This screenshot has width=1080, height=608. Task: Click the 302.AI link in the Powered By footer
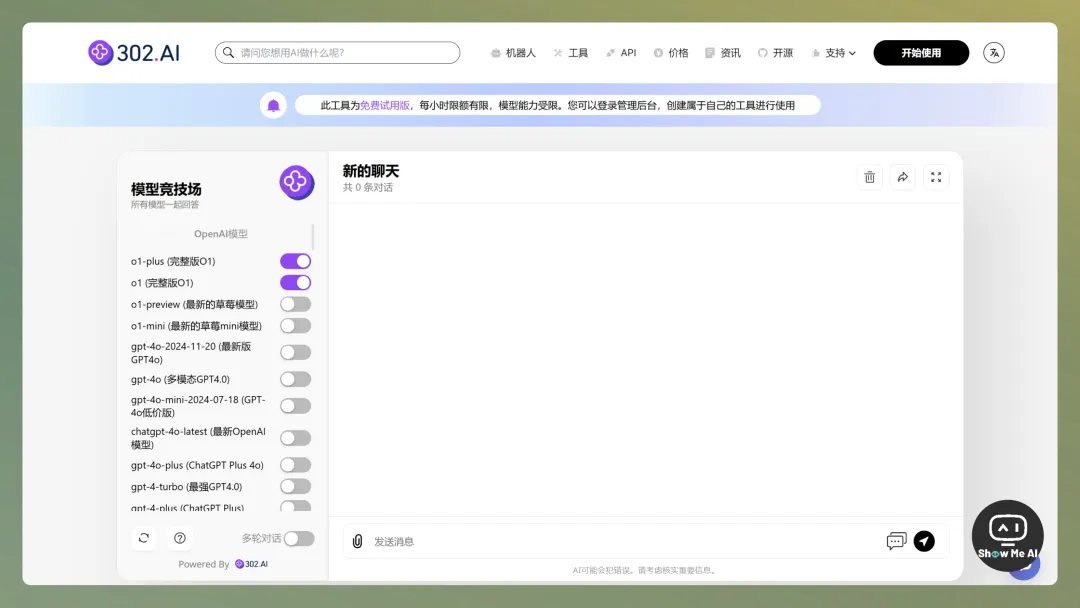(251, 564)
